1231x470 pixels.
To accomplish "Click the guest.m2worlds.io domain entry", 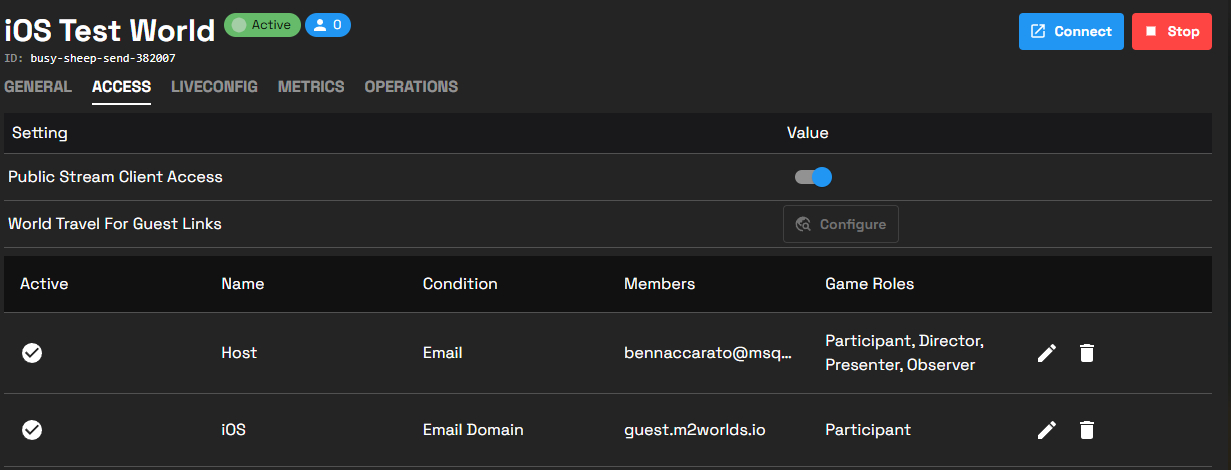I will 695,430.
